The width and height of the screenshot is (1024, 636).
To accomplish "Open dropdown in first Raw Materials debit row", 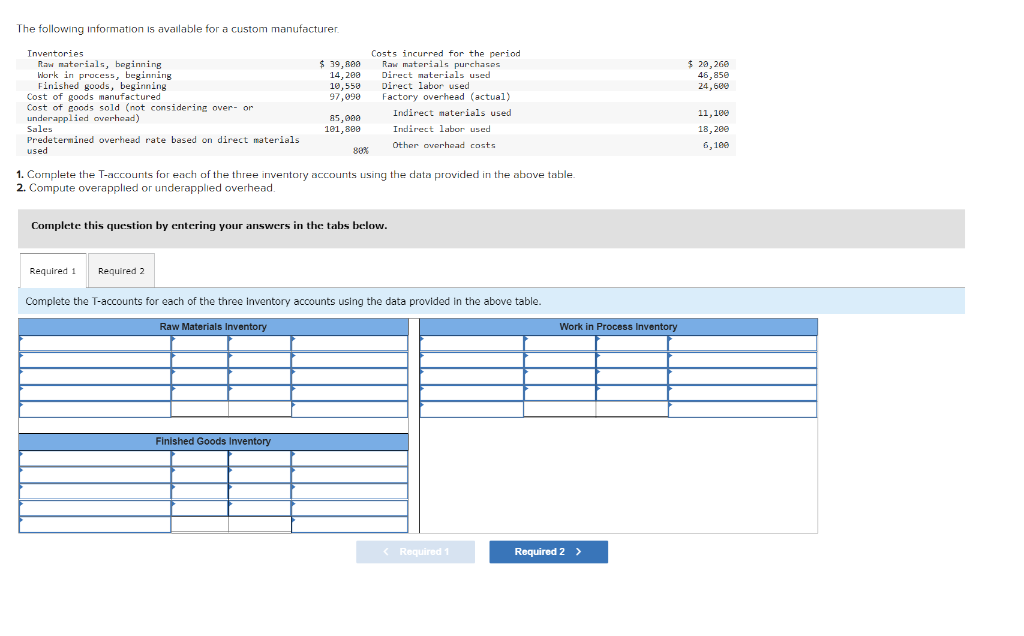I will (x=90, y=343).
